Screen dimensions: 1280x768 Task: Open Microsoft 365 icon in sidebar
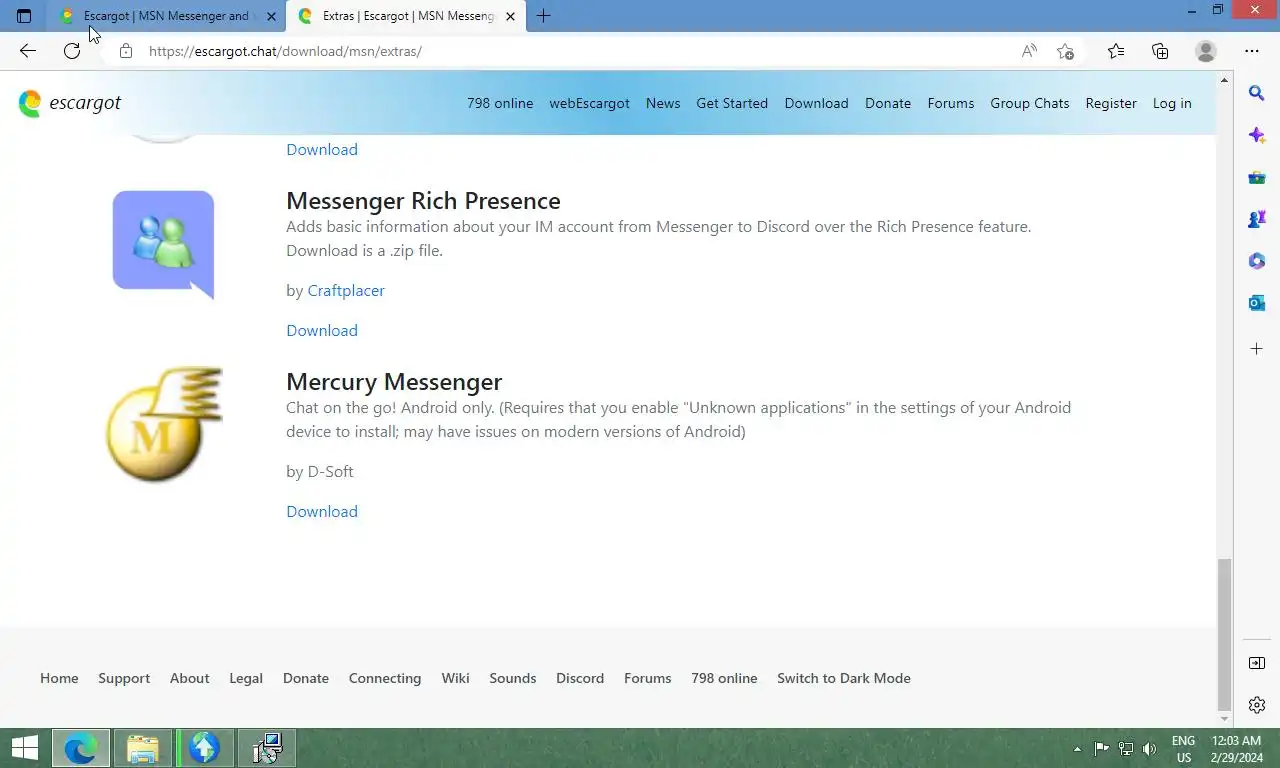(1257, 261)
